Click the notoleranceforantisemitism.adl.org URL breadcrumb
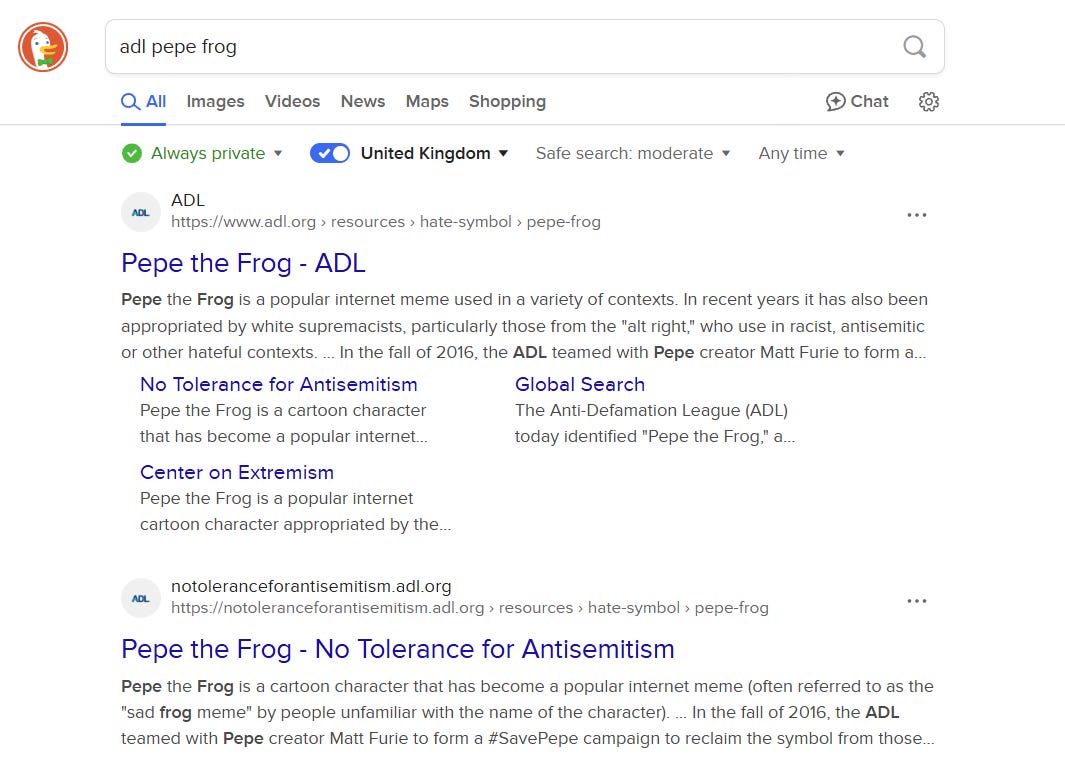The height and width of the screenshot is (777, 1065). pos(470,608)
